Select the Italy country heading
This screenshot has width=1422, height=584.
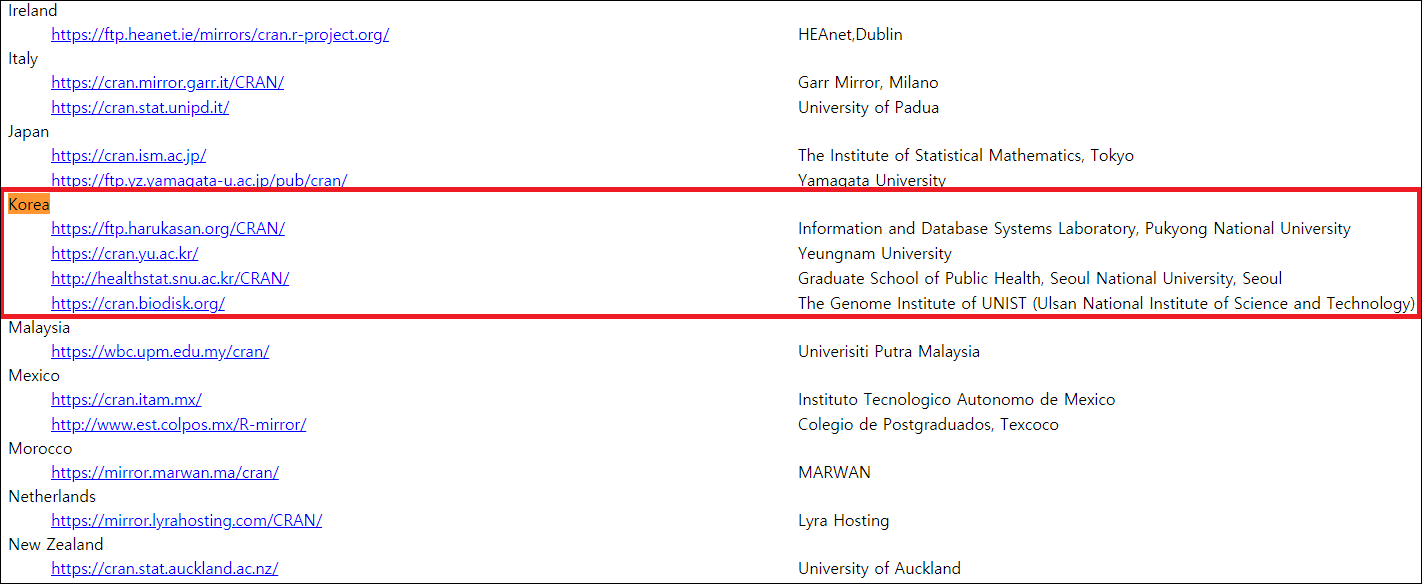23,58
